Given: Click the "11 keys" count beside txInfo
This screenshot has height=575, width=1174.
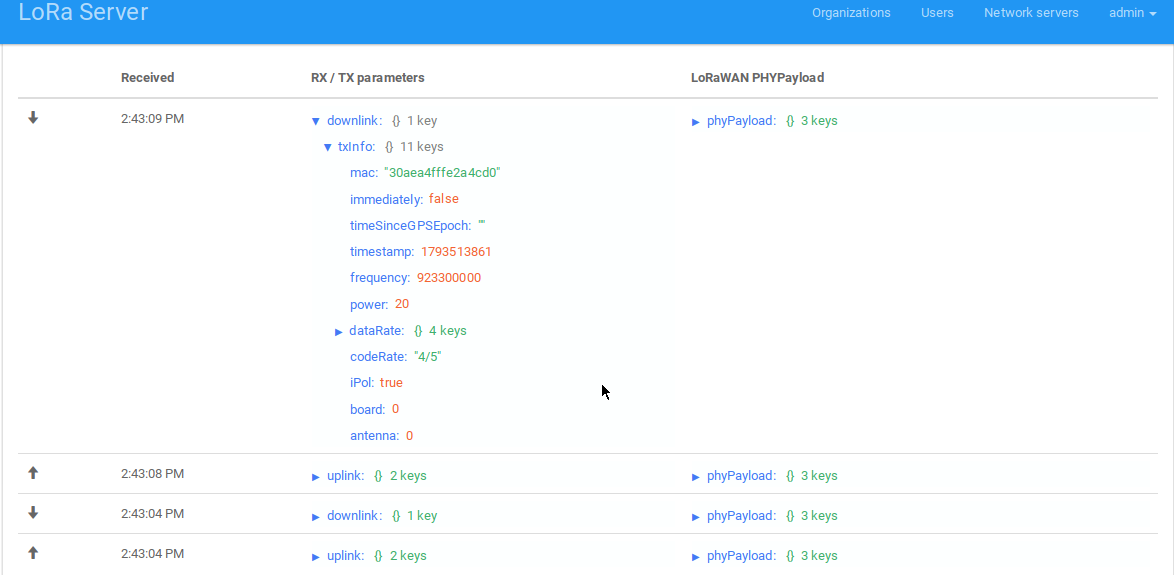Looking at the screenshot, I should coord(422,147).
